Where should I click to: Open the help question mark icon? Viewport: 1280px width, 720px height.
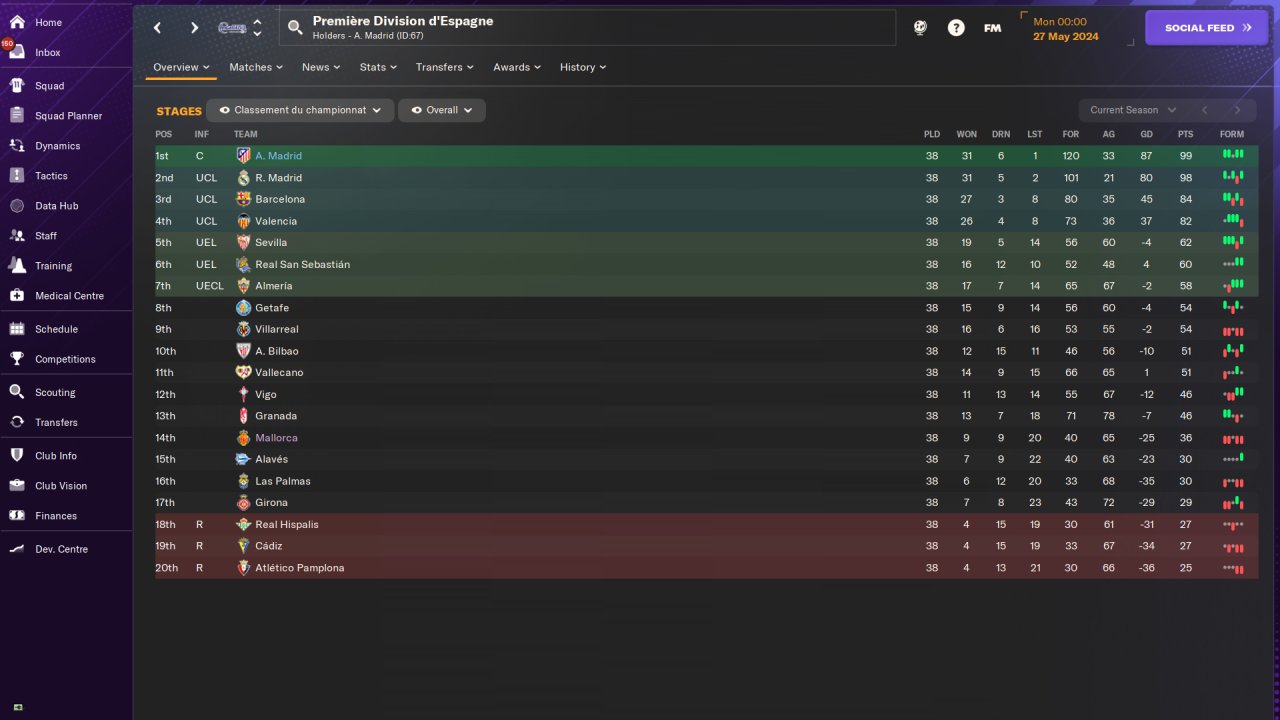click(x=956, y=28)
